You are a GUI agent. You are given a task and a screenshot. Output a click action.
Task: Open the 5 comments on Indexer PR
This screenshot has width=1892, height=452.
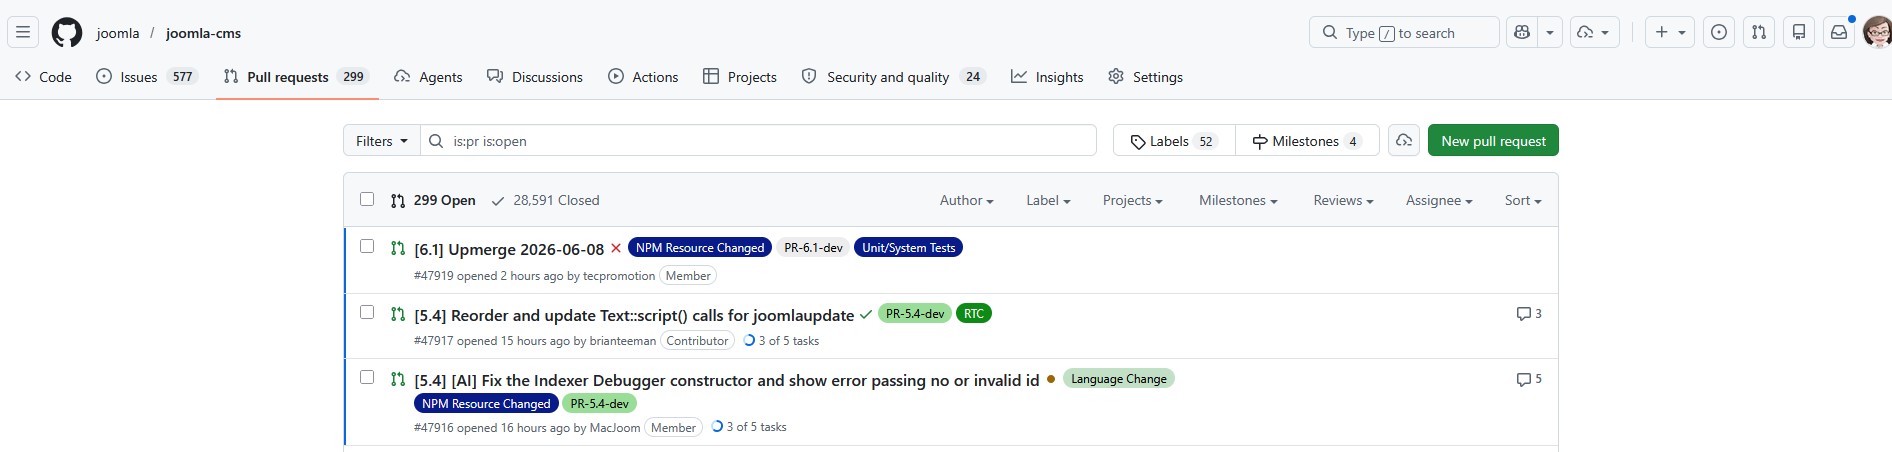click(1529, 379)
